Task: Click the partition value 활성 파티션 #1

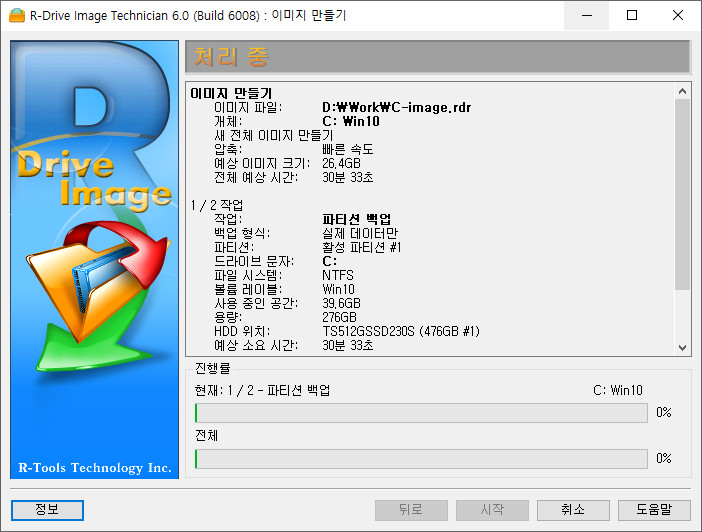Action: pyautogui.click(x=362, y=247)
